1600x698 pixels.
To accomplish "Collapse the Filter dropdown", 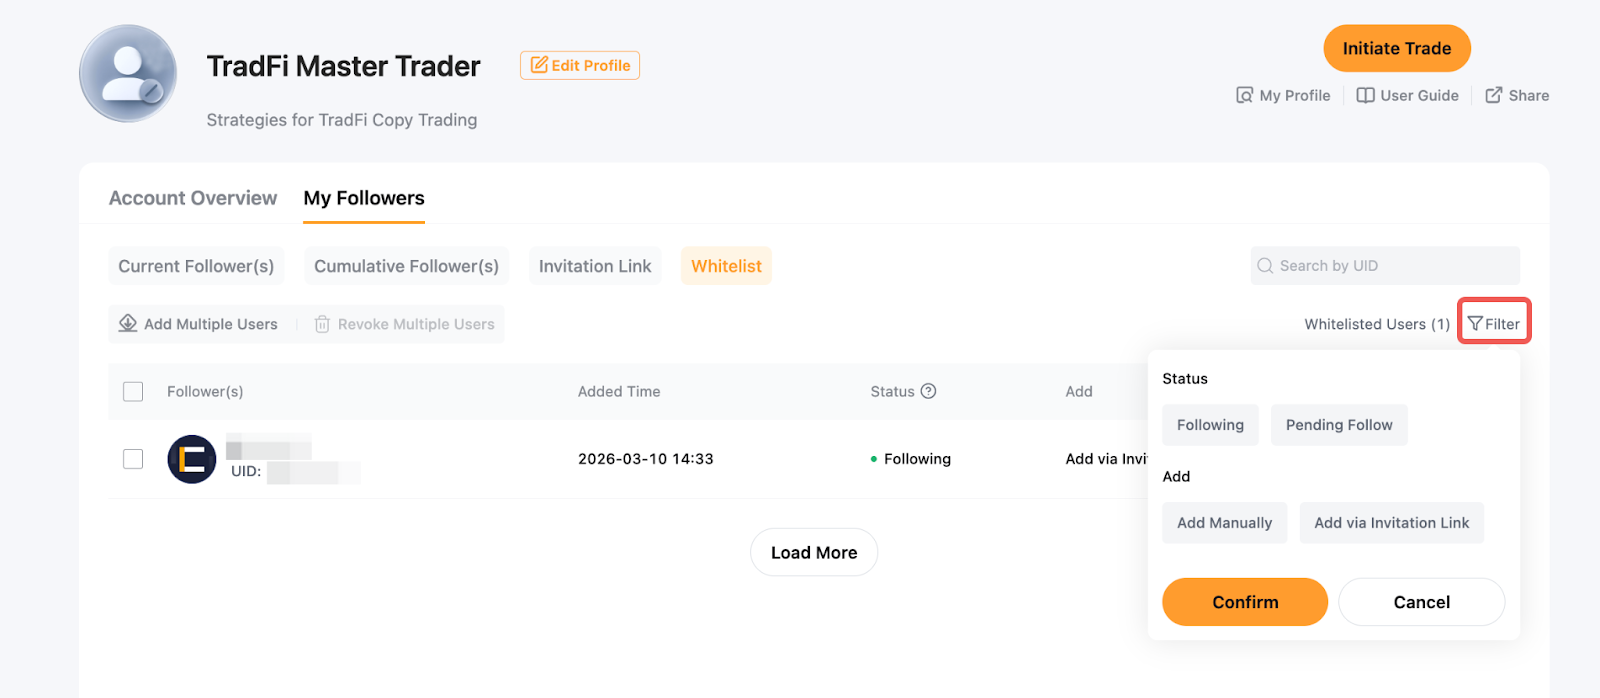I will (1494, 323).
